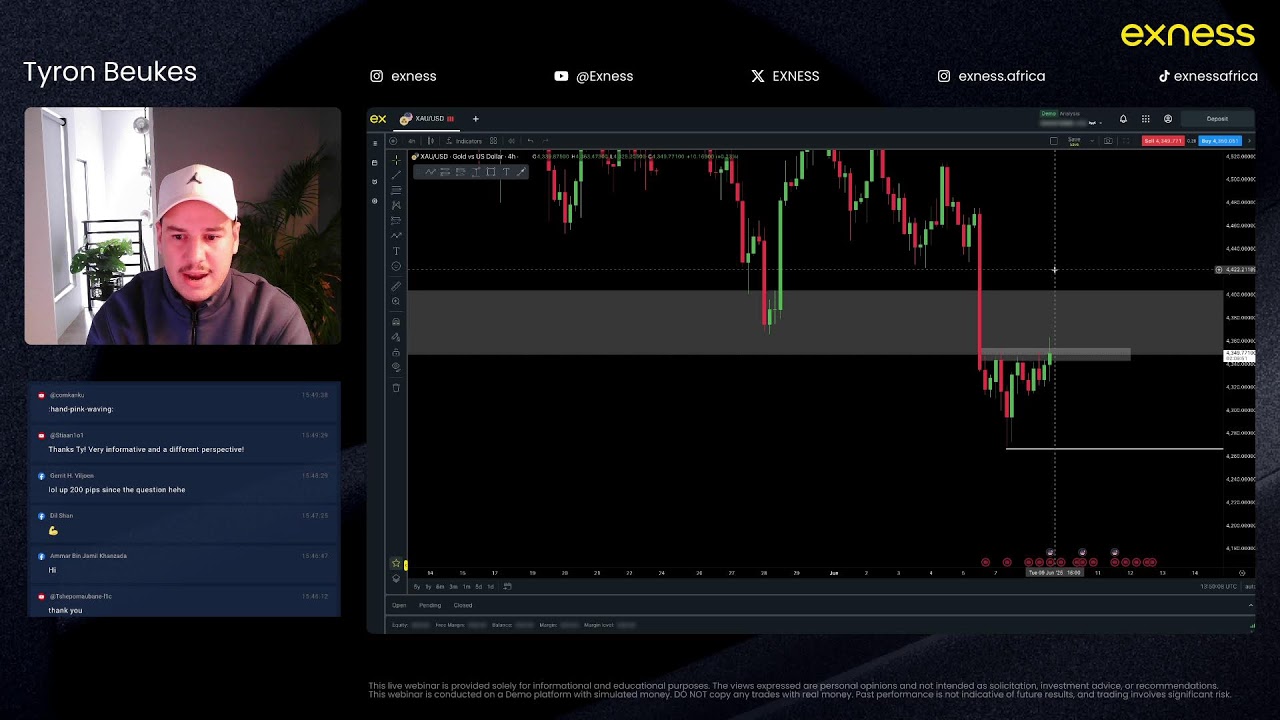
Task: Click the Deposit button
Action: click(1217, 119)
